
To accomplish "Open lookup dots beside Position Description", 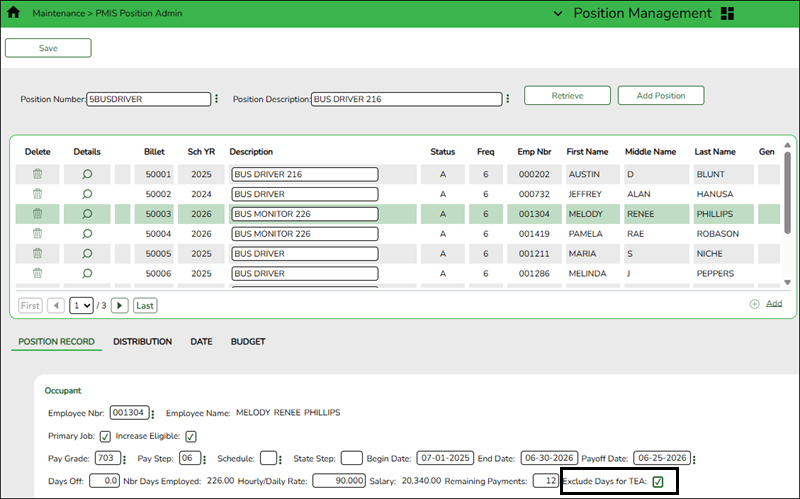I will (508, 98).
